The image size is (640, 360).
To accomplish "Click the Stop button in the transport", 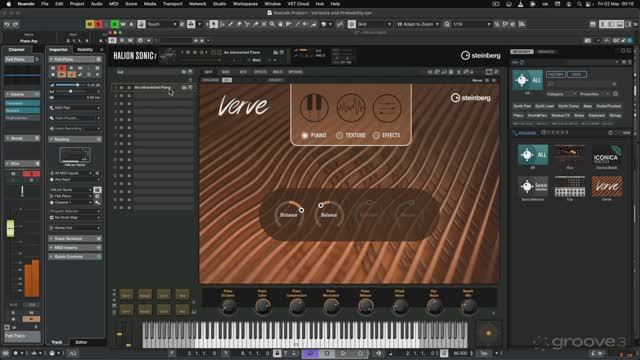I will [x=327, y=353].
